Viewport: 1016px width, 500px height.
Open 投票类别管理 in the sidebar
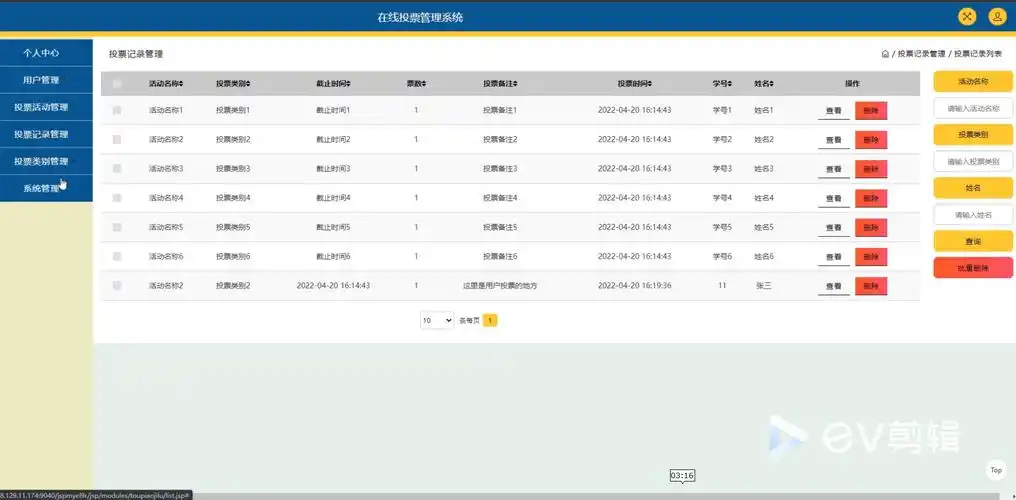[x=46, y=162]
